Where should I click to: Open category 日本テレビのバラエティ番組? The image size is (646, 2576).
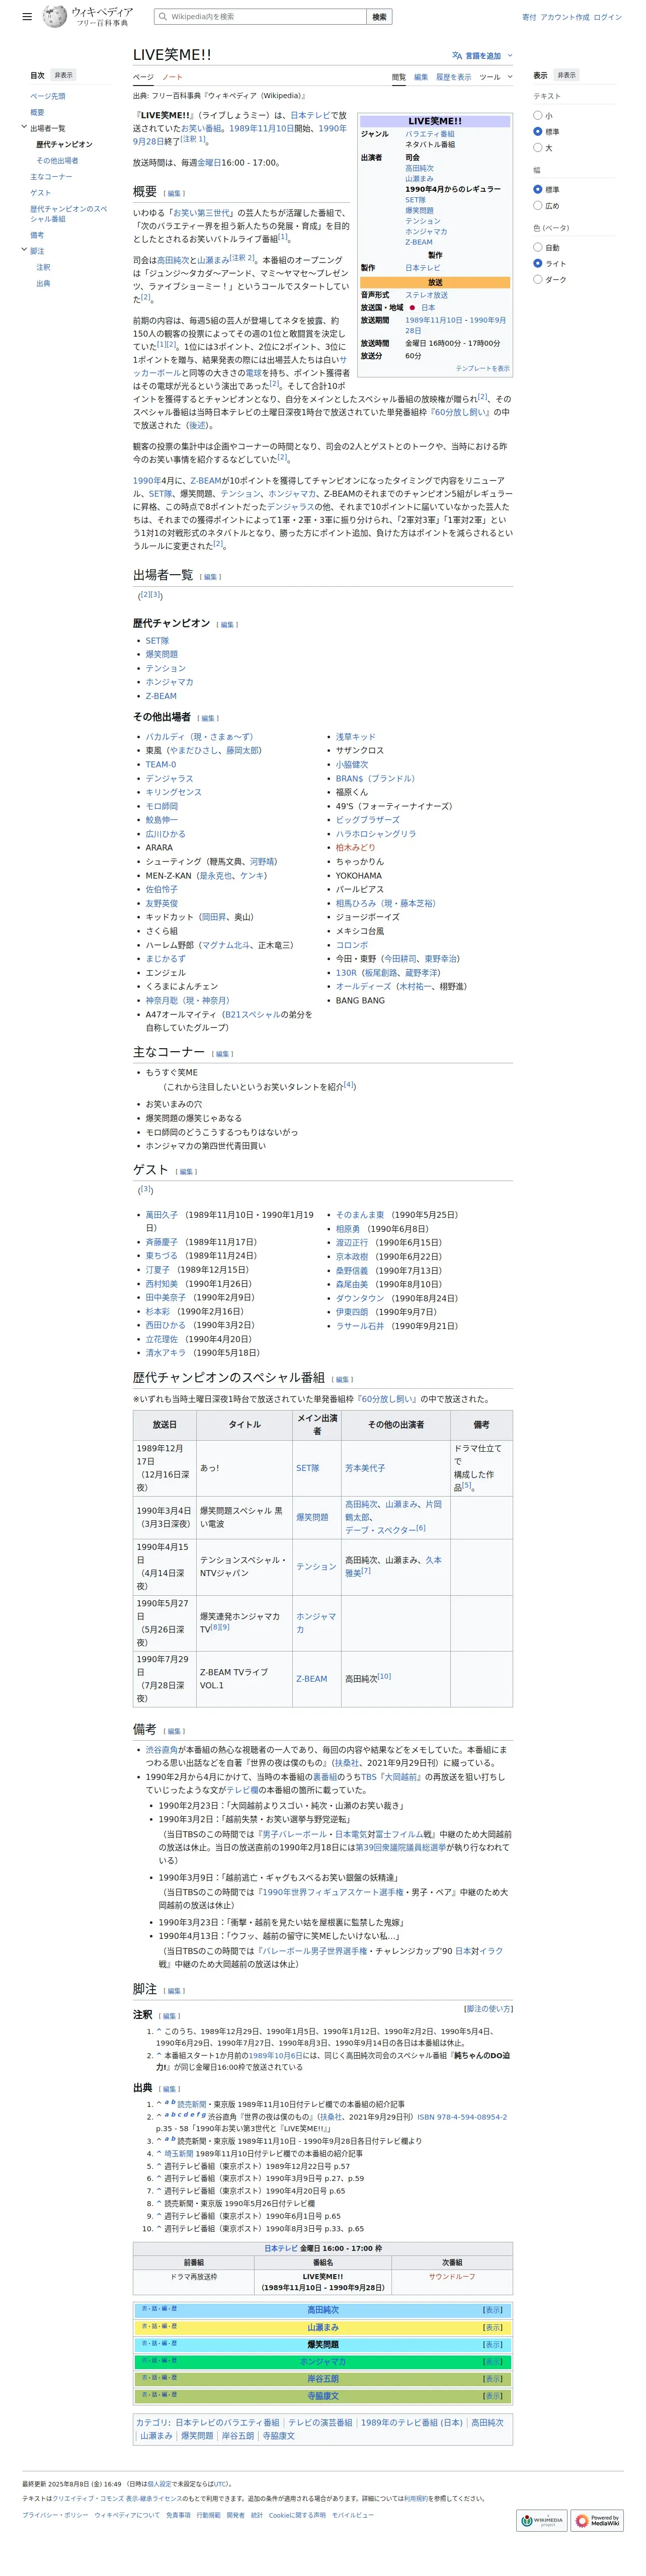click(227, 2422)
